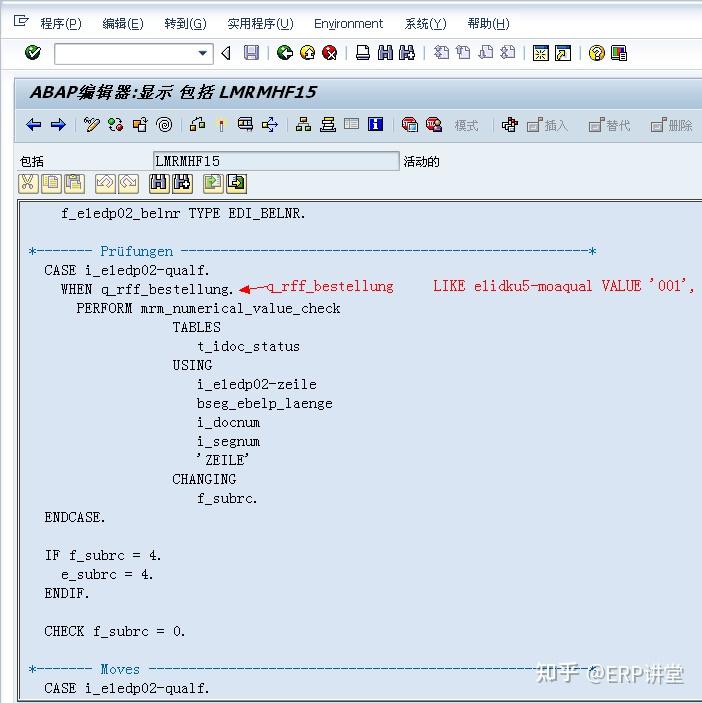Click the Find binoculars in the standard toolbar

pos(386,53)
